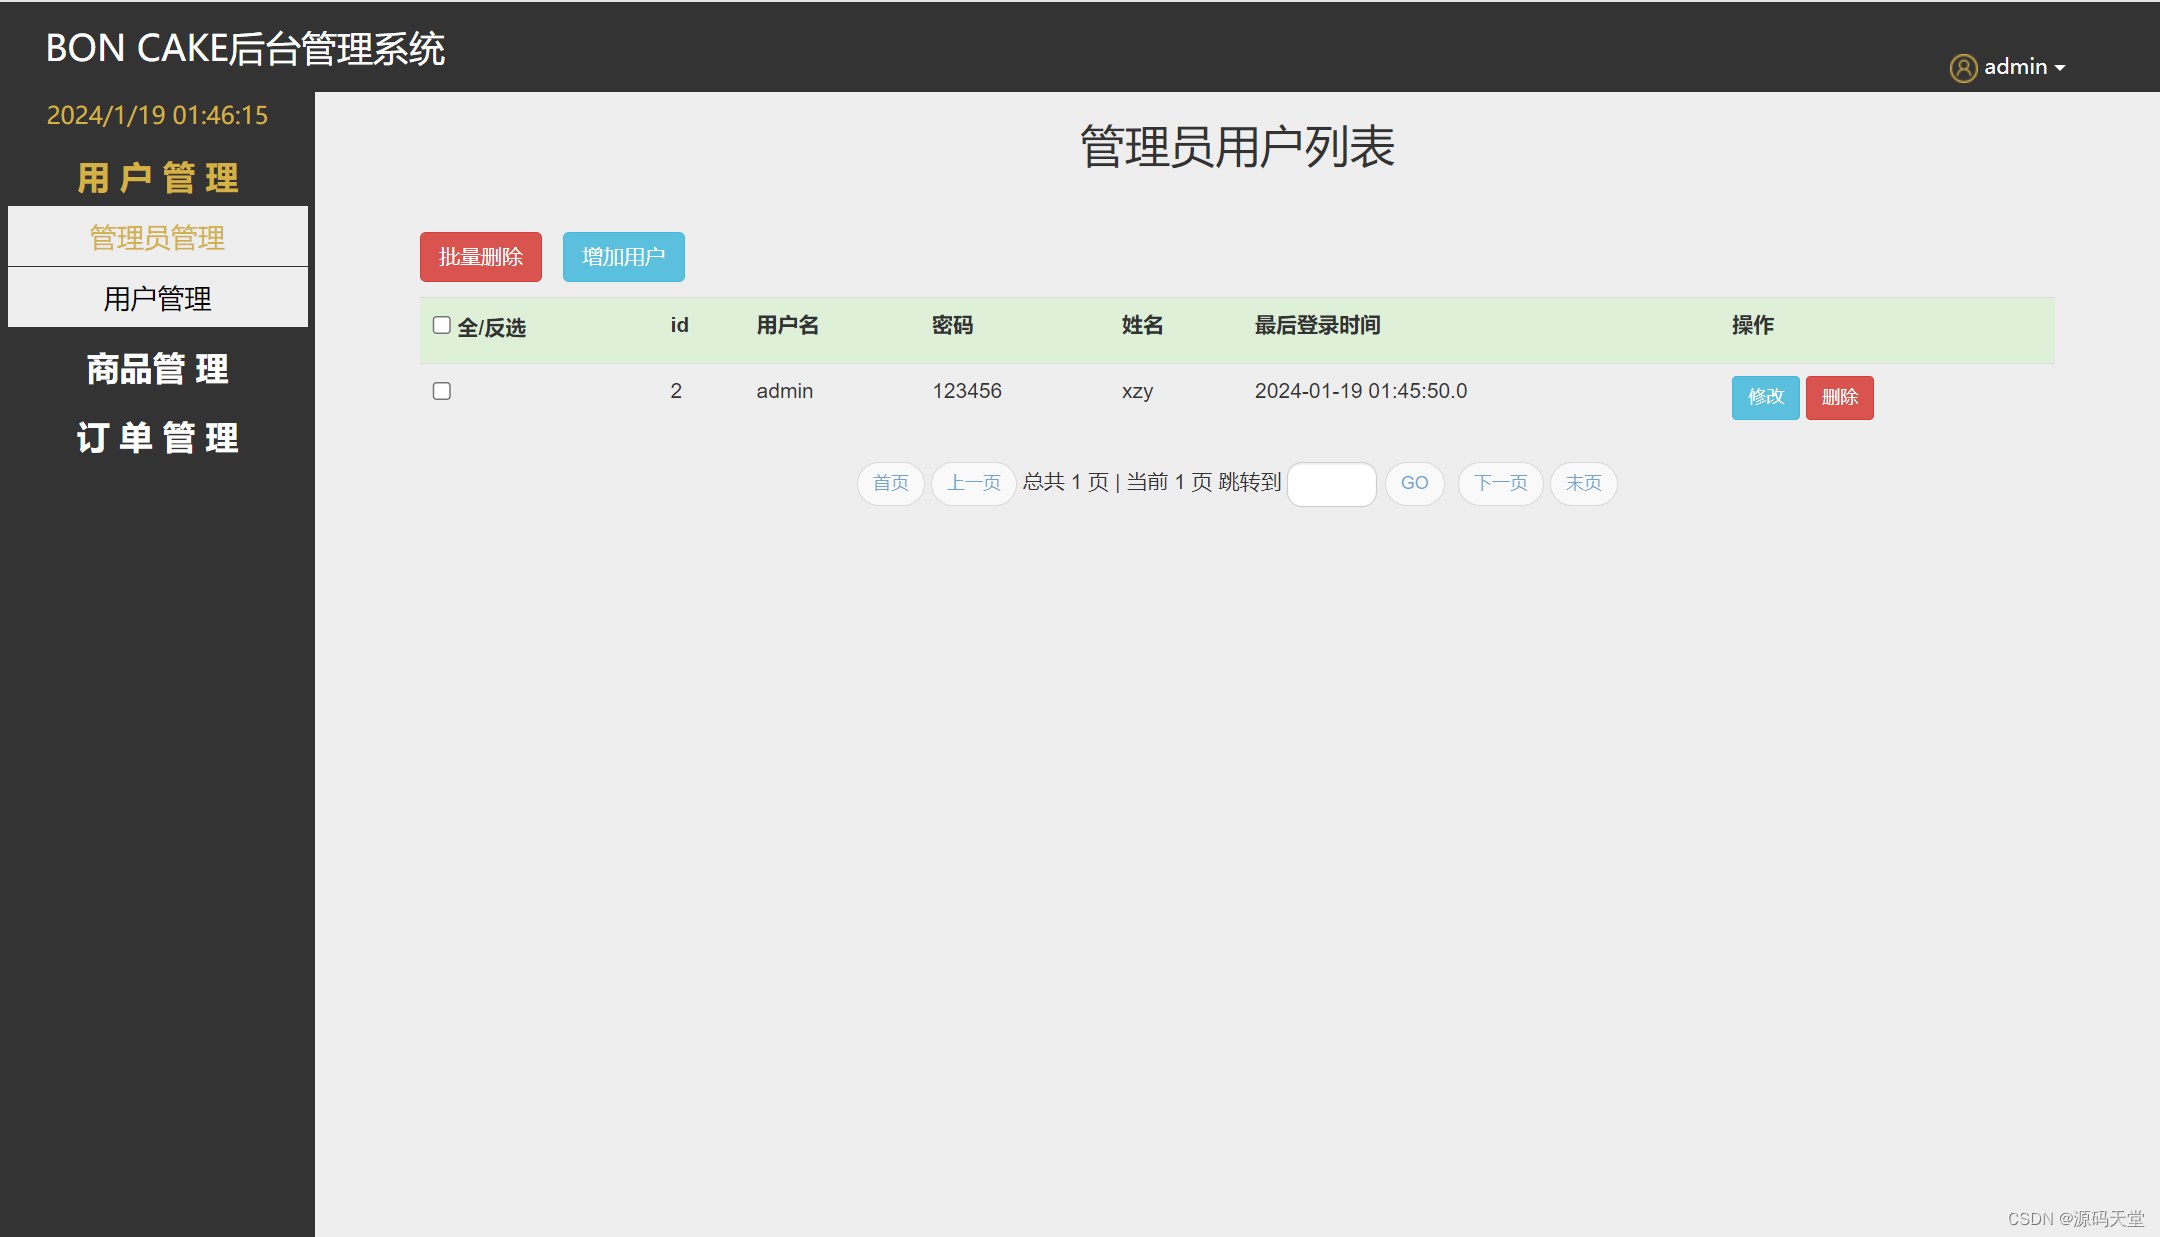The height and width of the screenshot is (1237, 2160).
Task: Click the 密码 column header
Action: [x=953, y=325]
